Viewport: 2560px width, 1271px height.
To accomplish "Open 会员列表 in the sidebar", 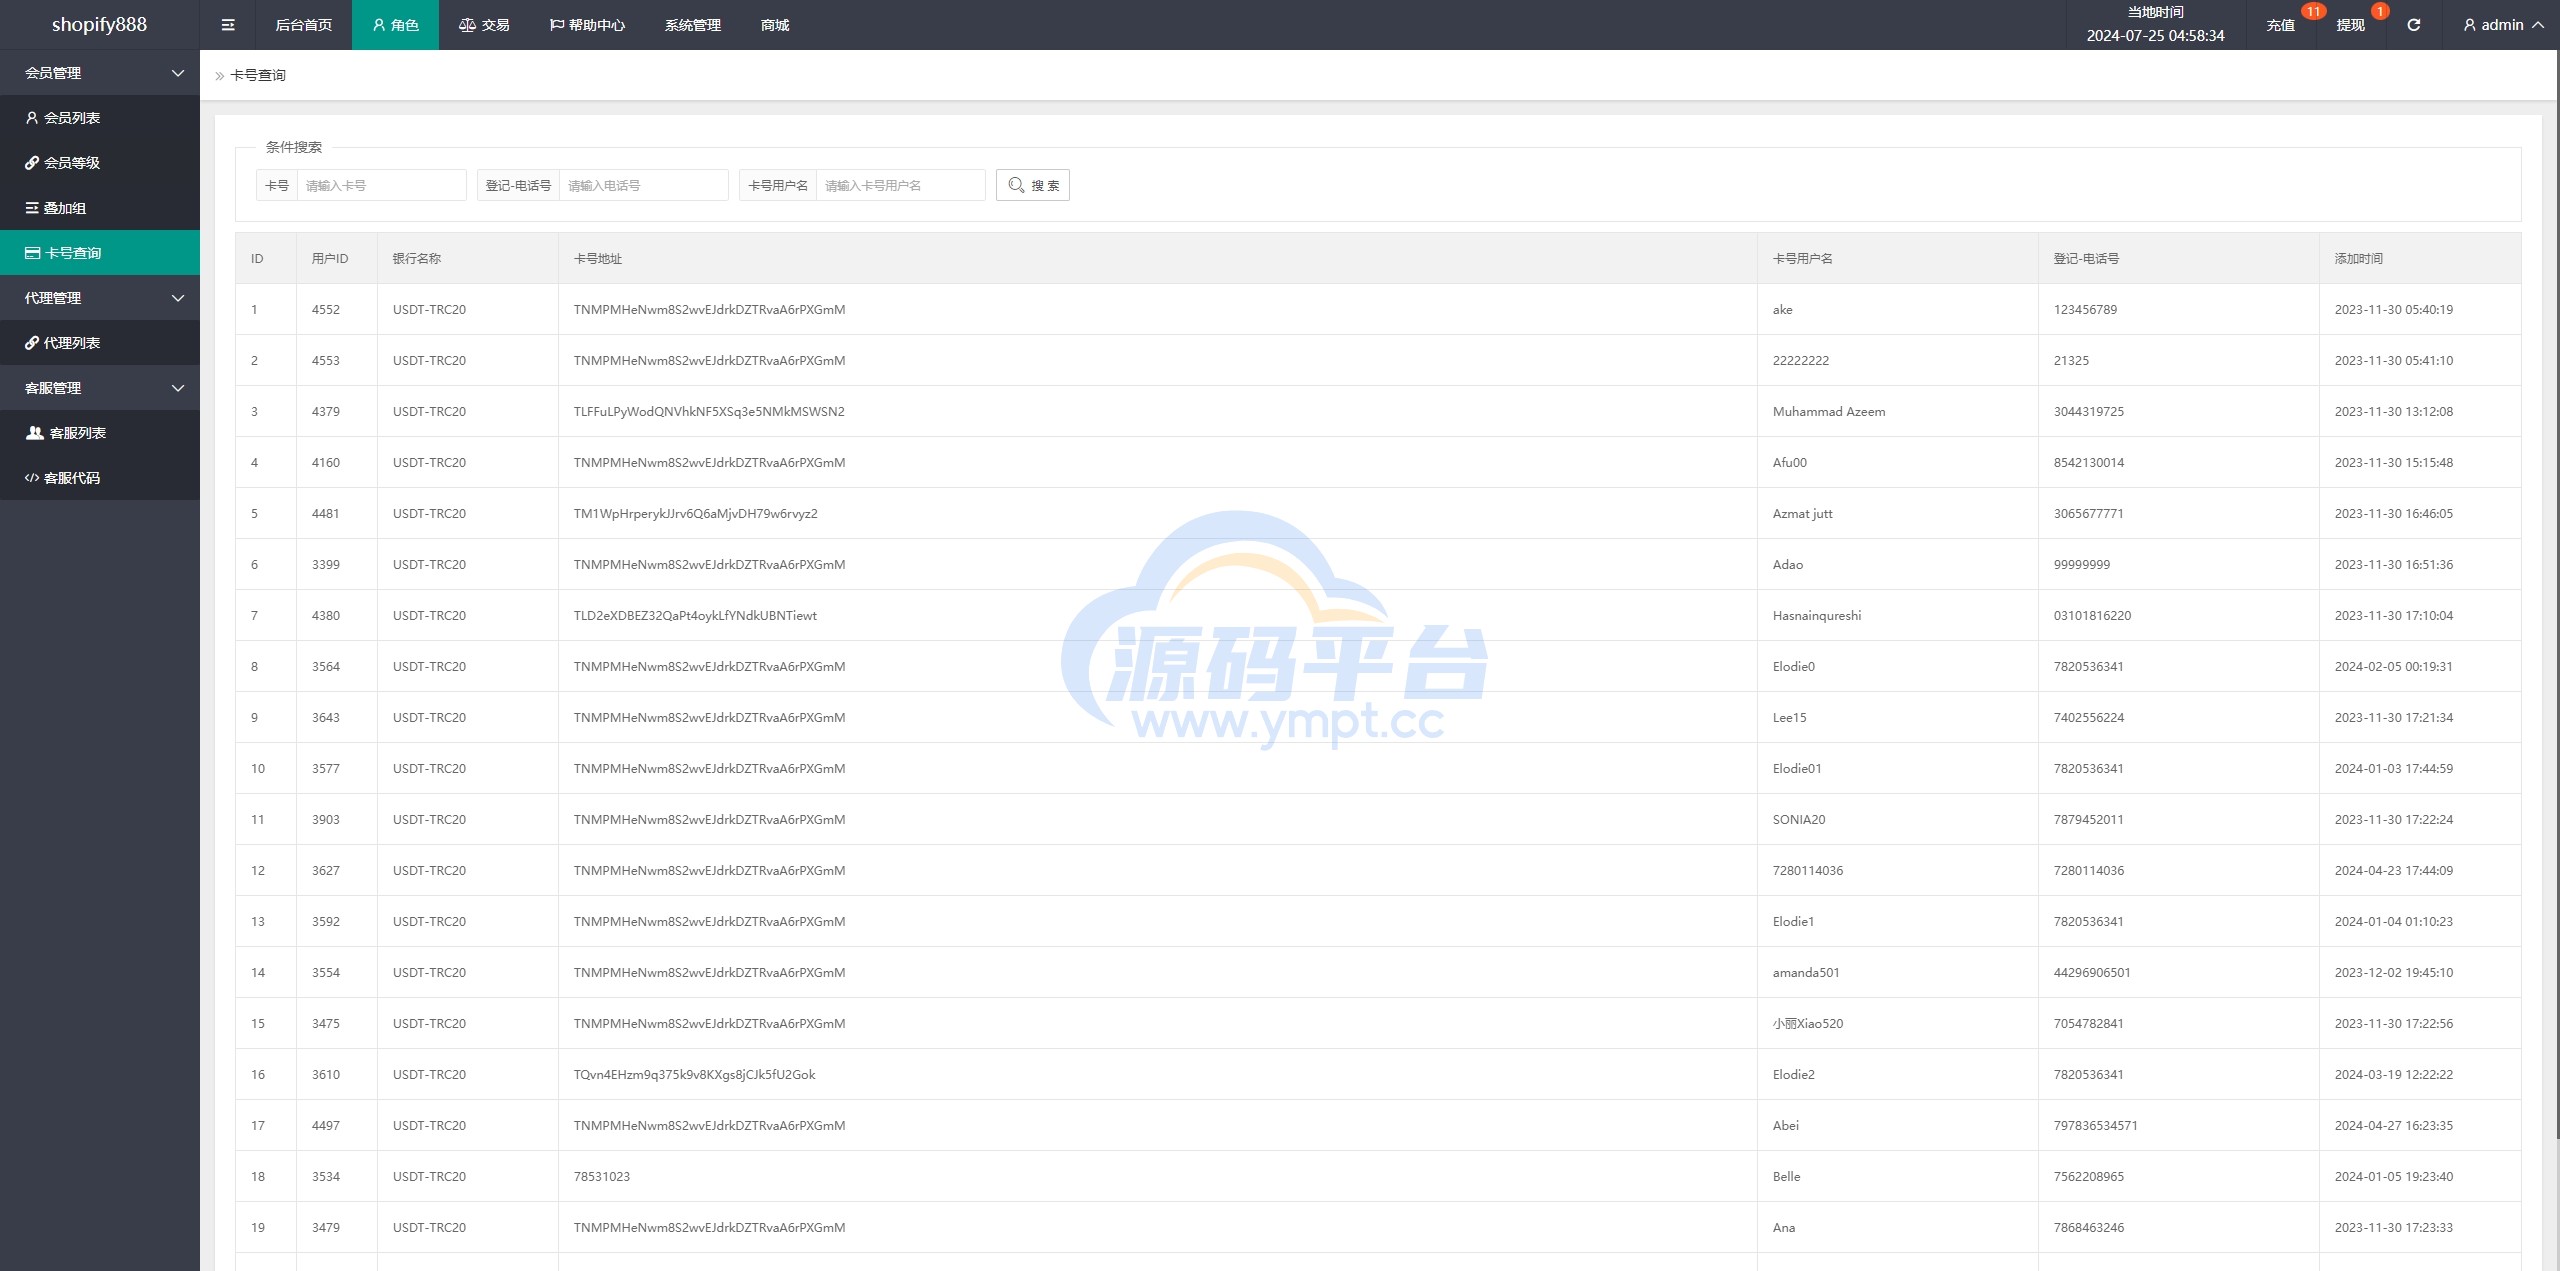I will (72, 118).
